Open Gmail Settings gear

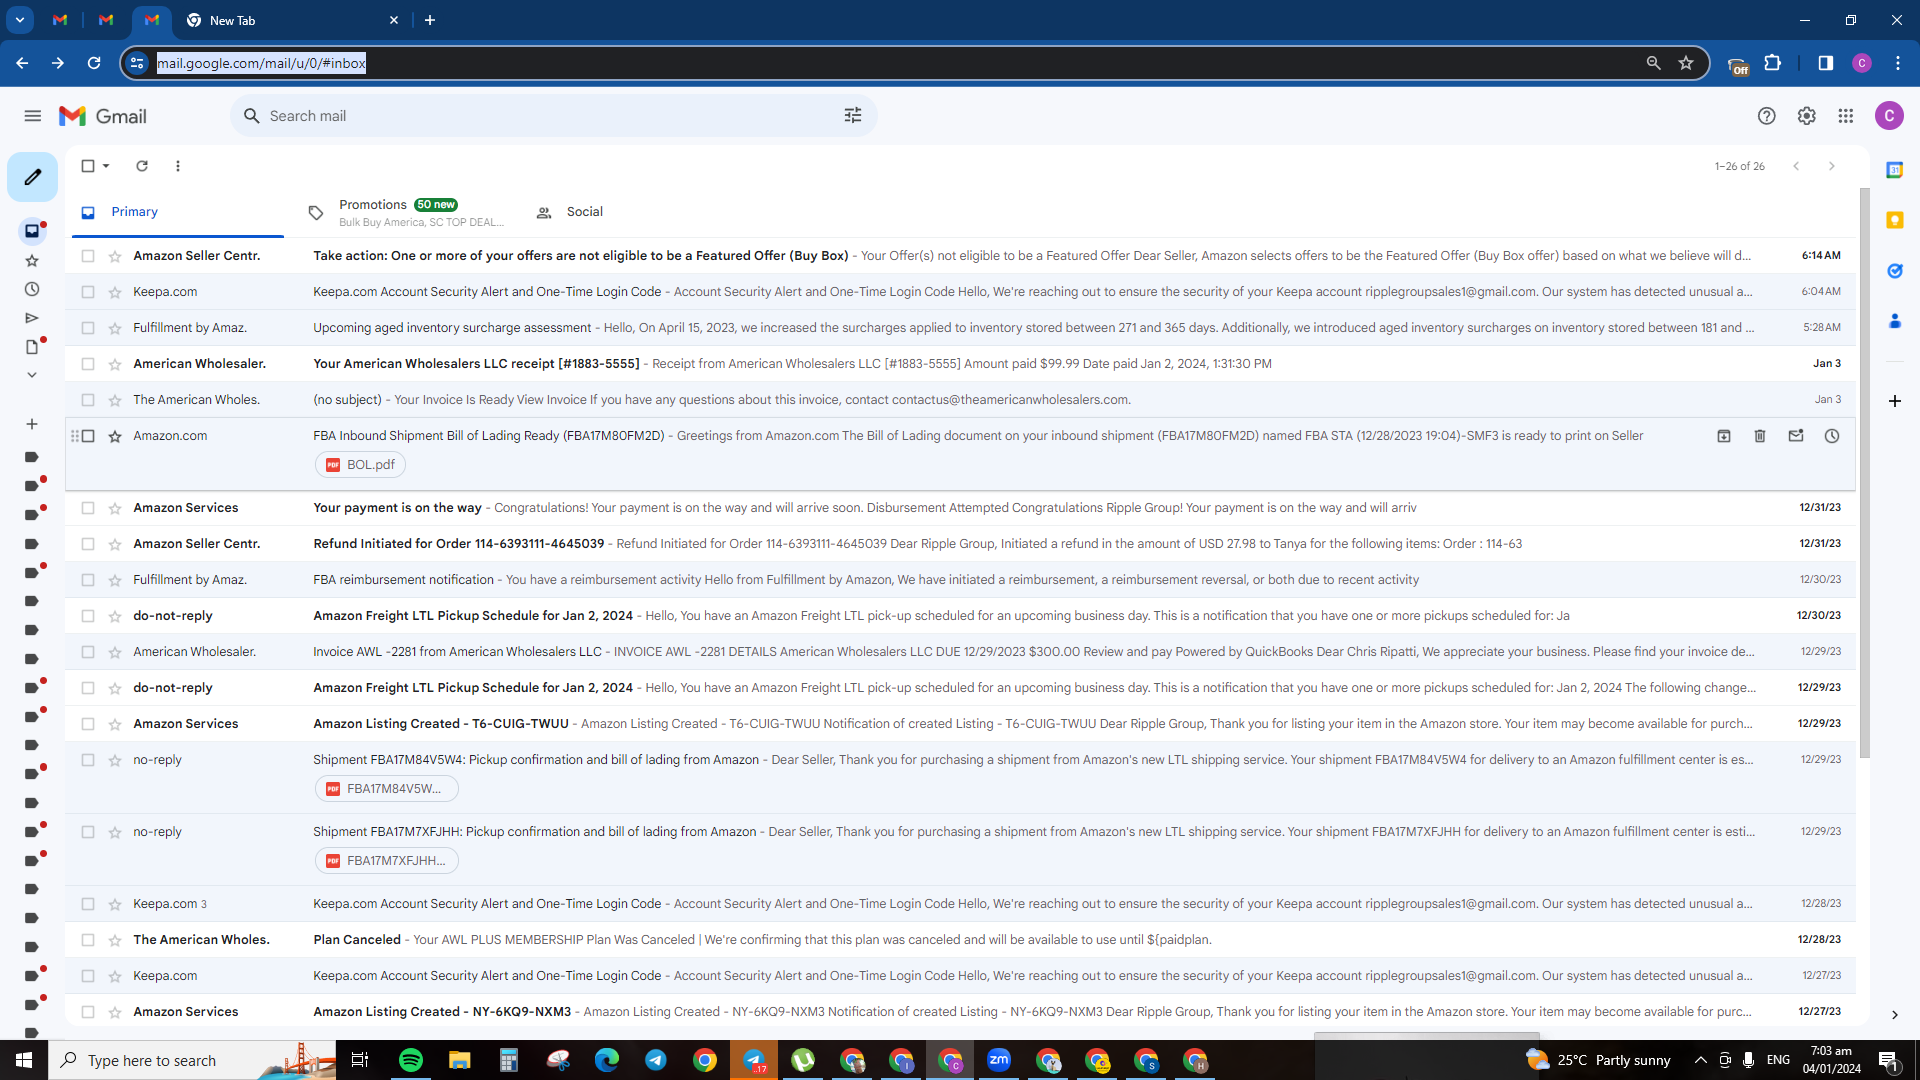coord(1806,116)
